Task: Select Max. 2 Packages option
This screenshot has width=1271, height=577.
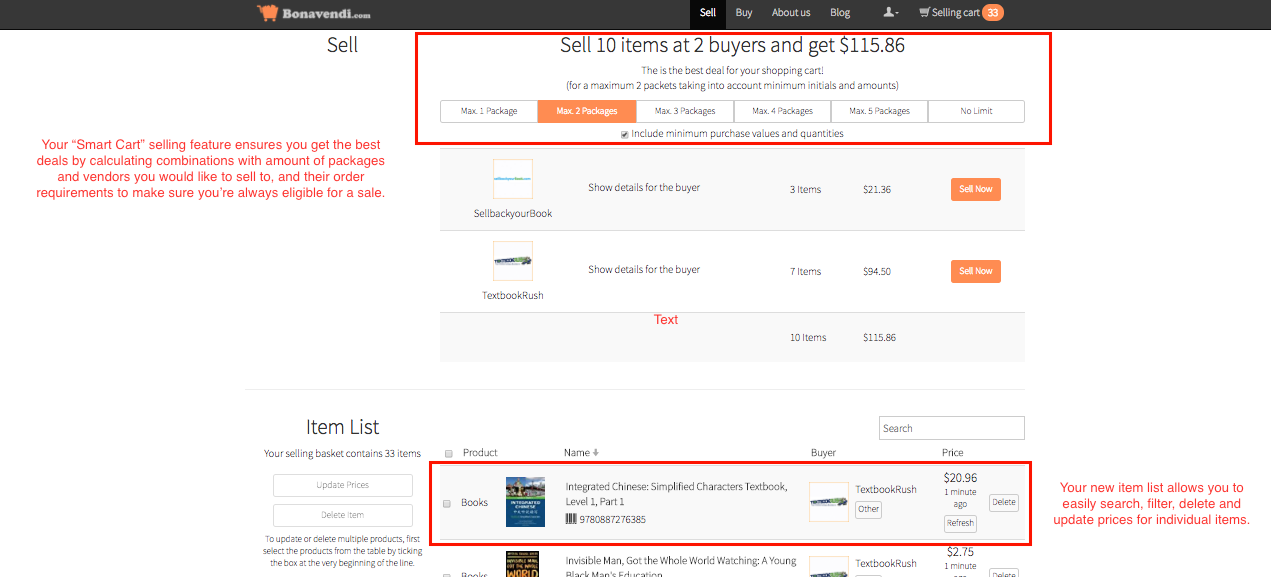Action: [587, 111]
